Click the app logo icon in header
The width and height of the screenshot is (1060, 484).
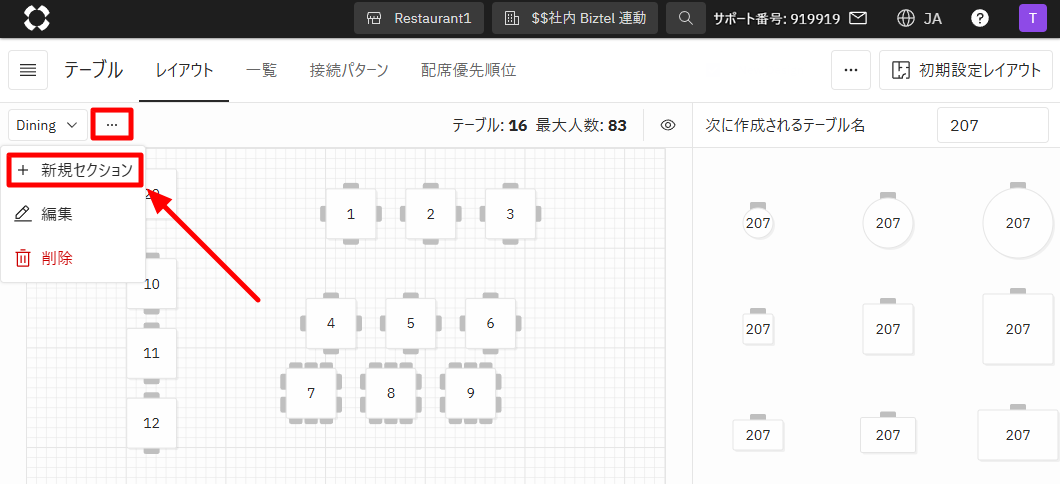pos(37,18)
